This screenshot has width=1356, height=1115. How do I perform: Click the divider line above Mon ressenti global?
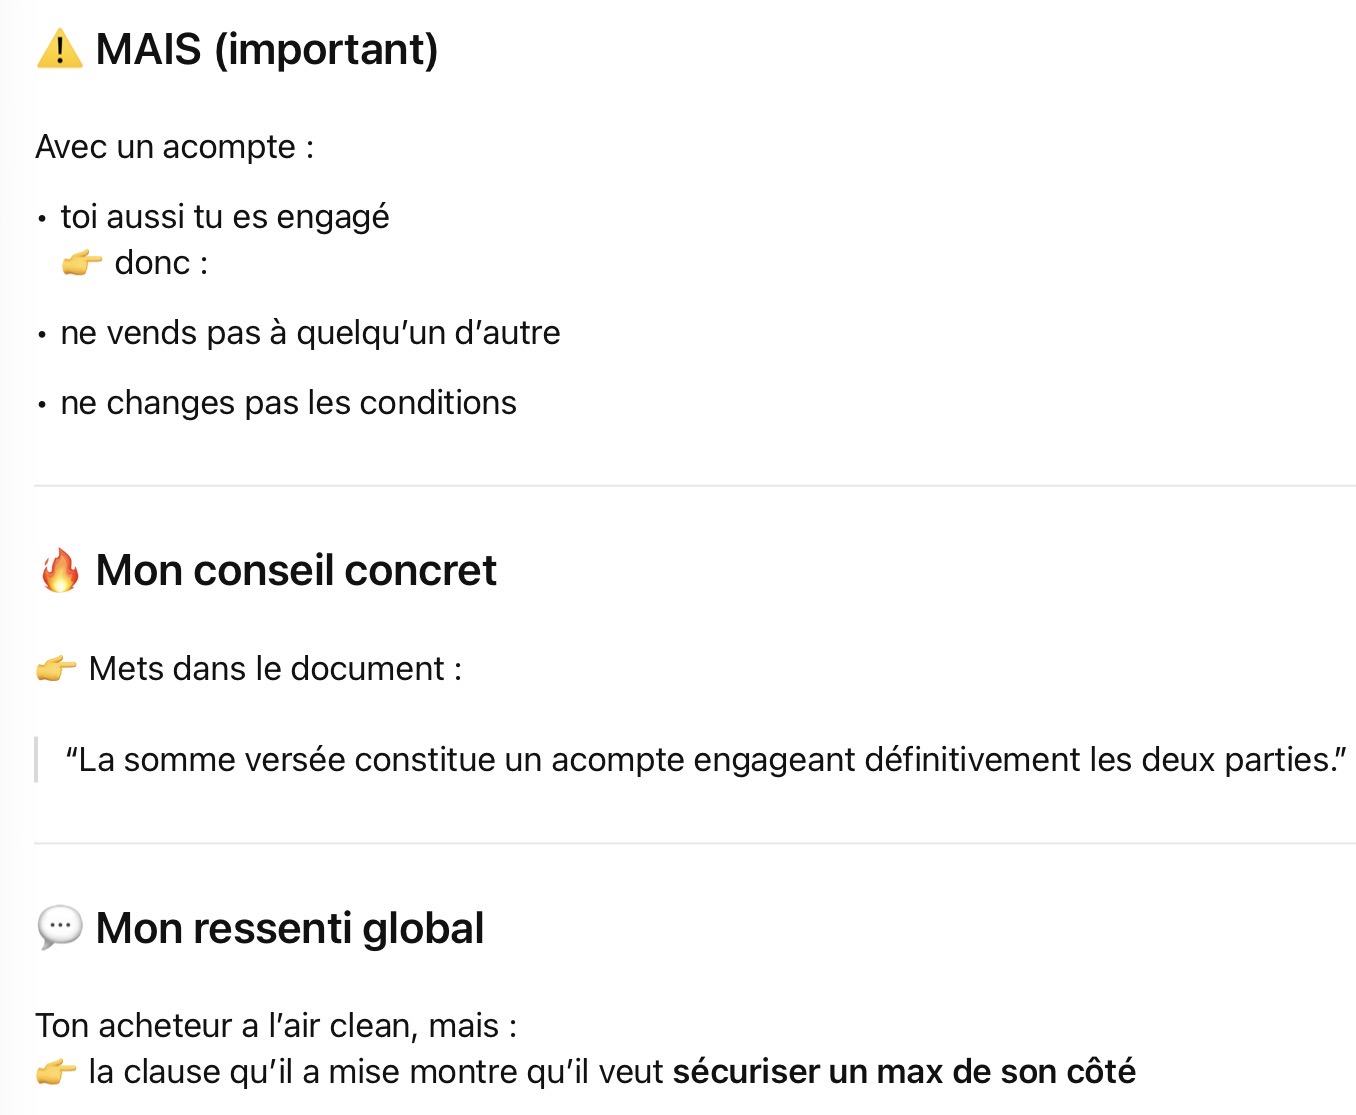tap(695, 843)
